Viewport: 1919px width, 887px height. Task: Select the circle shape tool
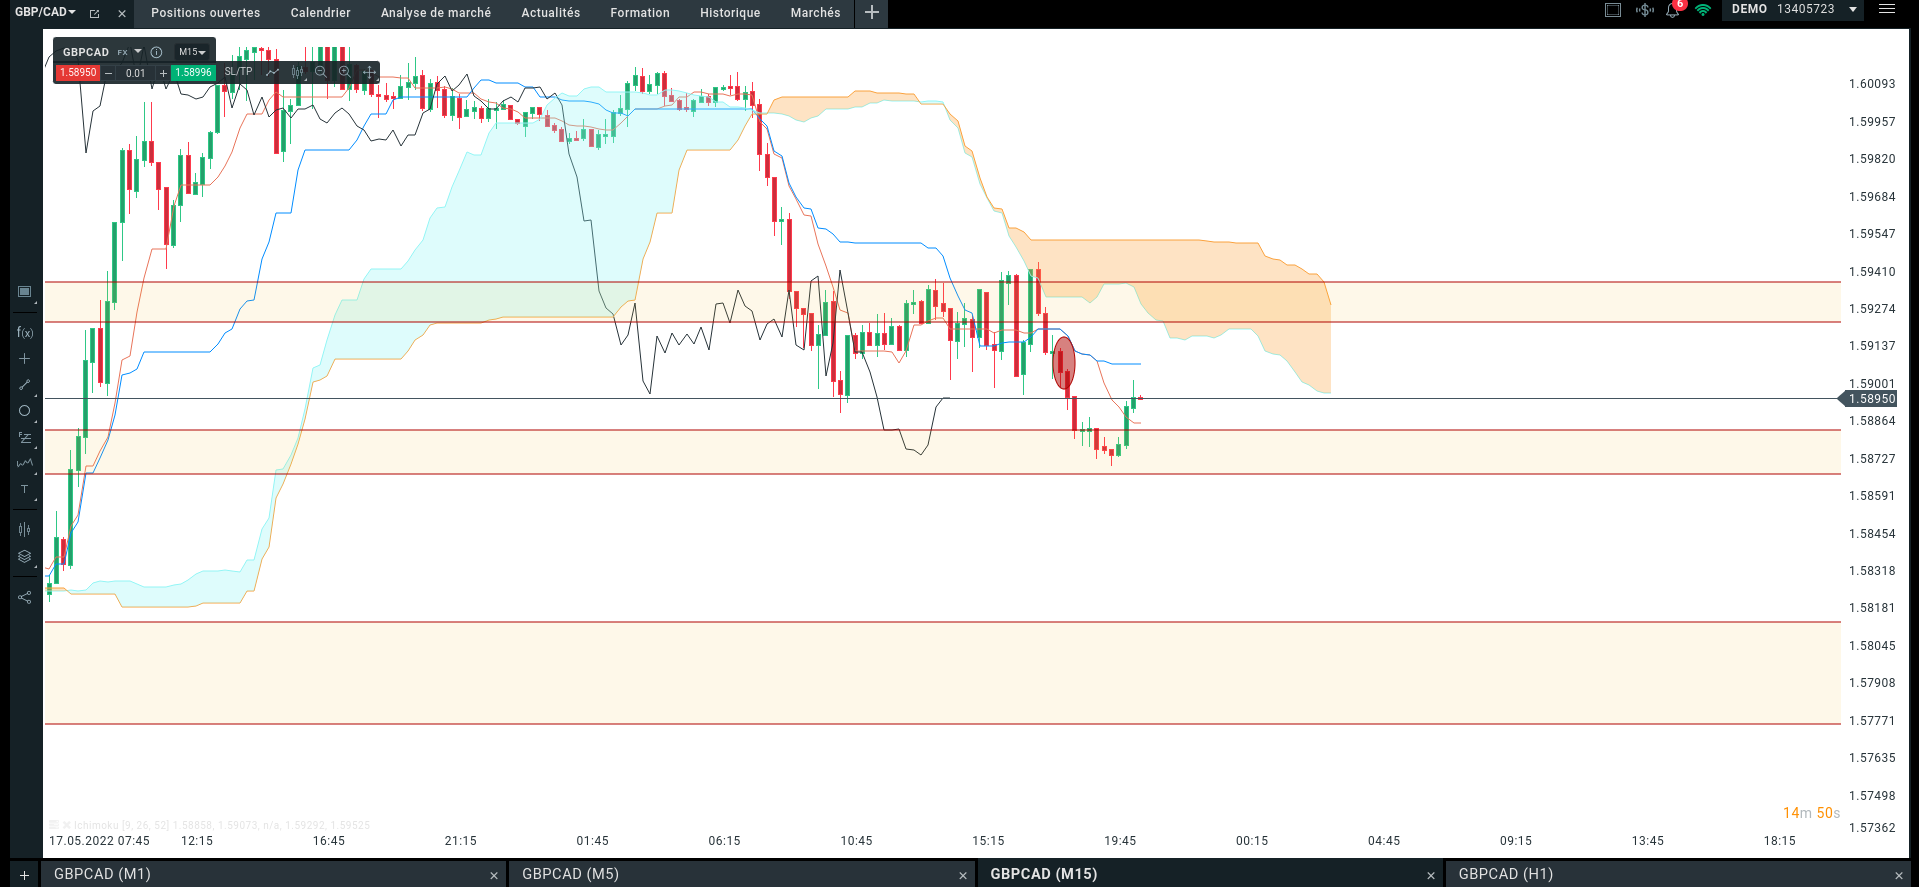(25, 411)
